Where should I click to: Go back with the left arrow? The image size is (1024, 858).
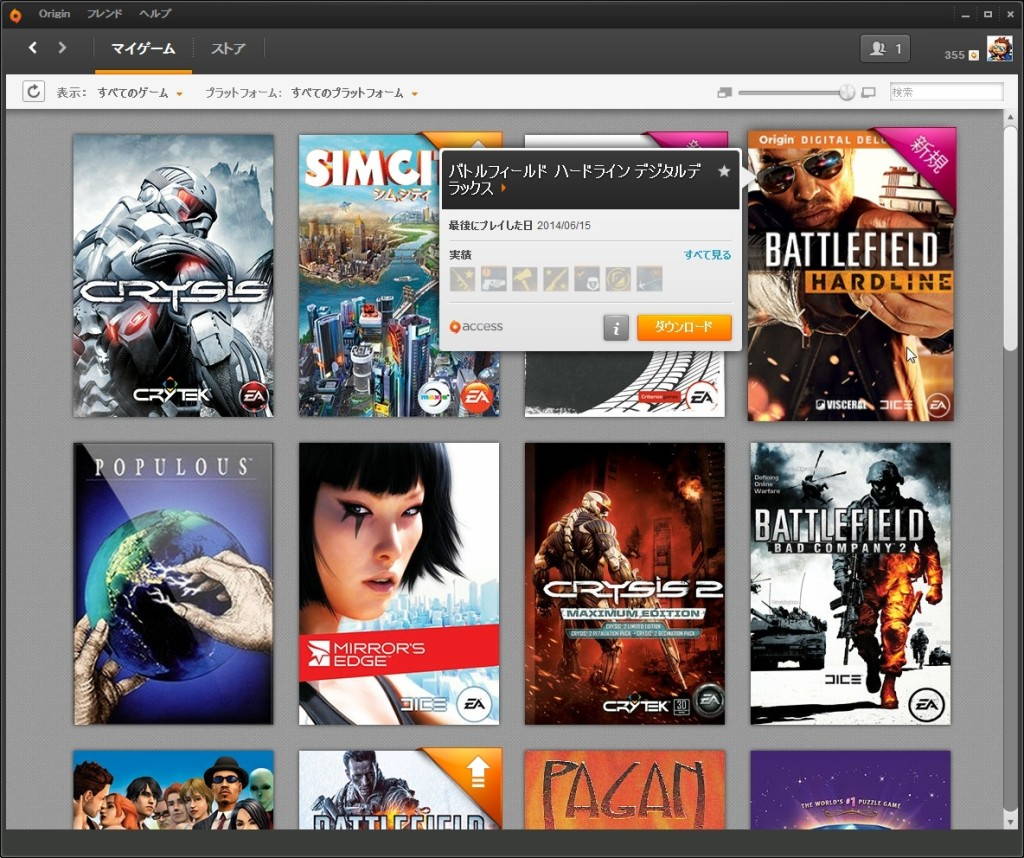click(33, 47)
